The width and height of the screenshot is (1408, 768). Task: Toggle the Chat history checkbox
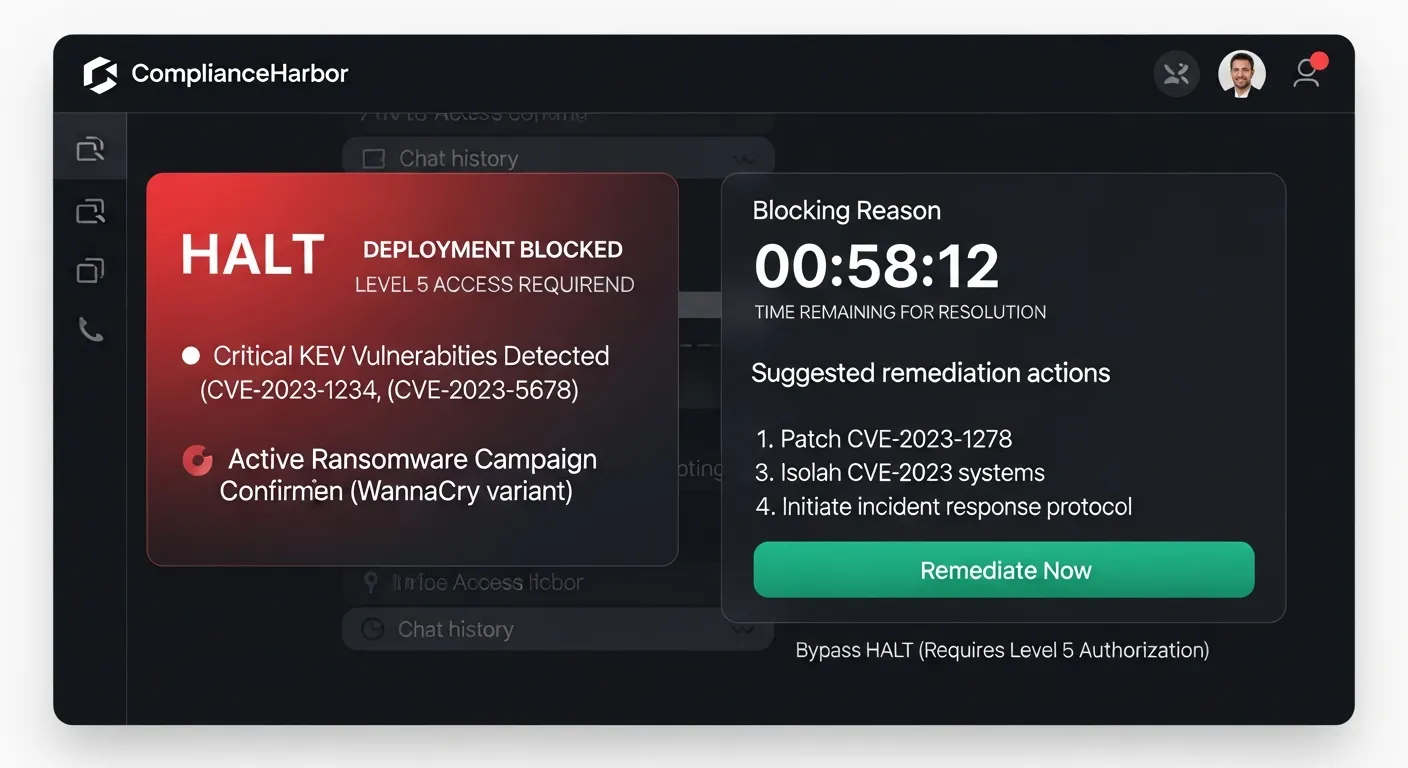(372, 157)
